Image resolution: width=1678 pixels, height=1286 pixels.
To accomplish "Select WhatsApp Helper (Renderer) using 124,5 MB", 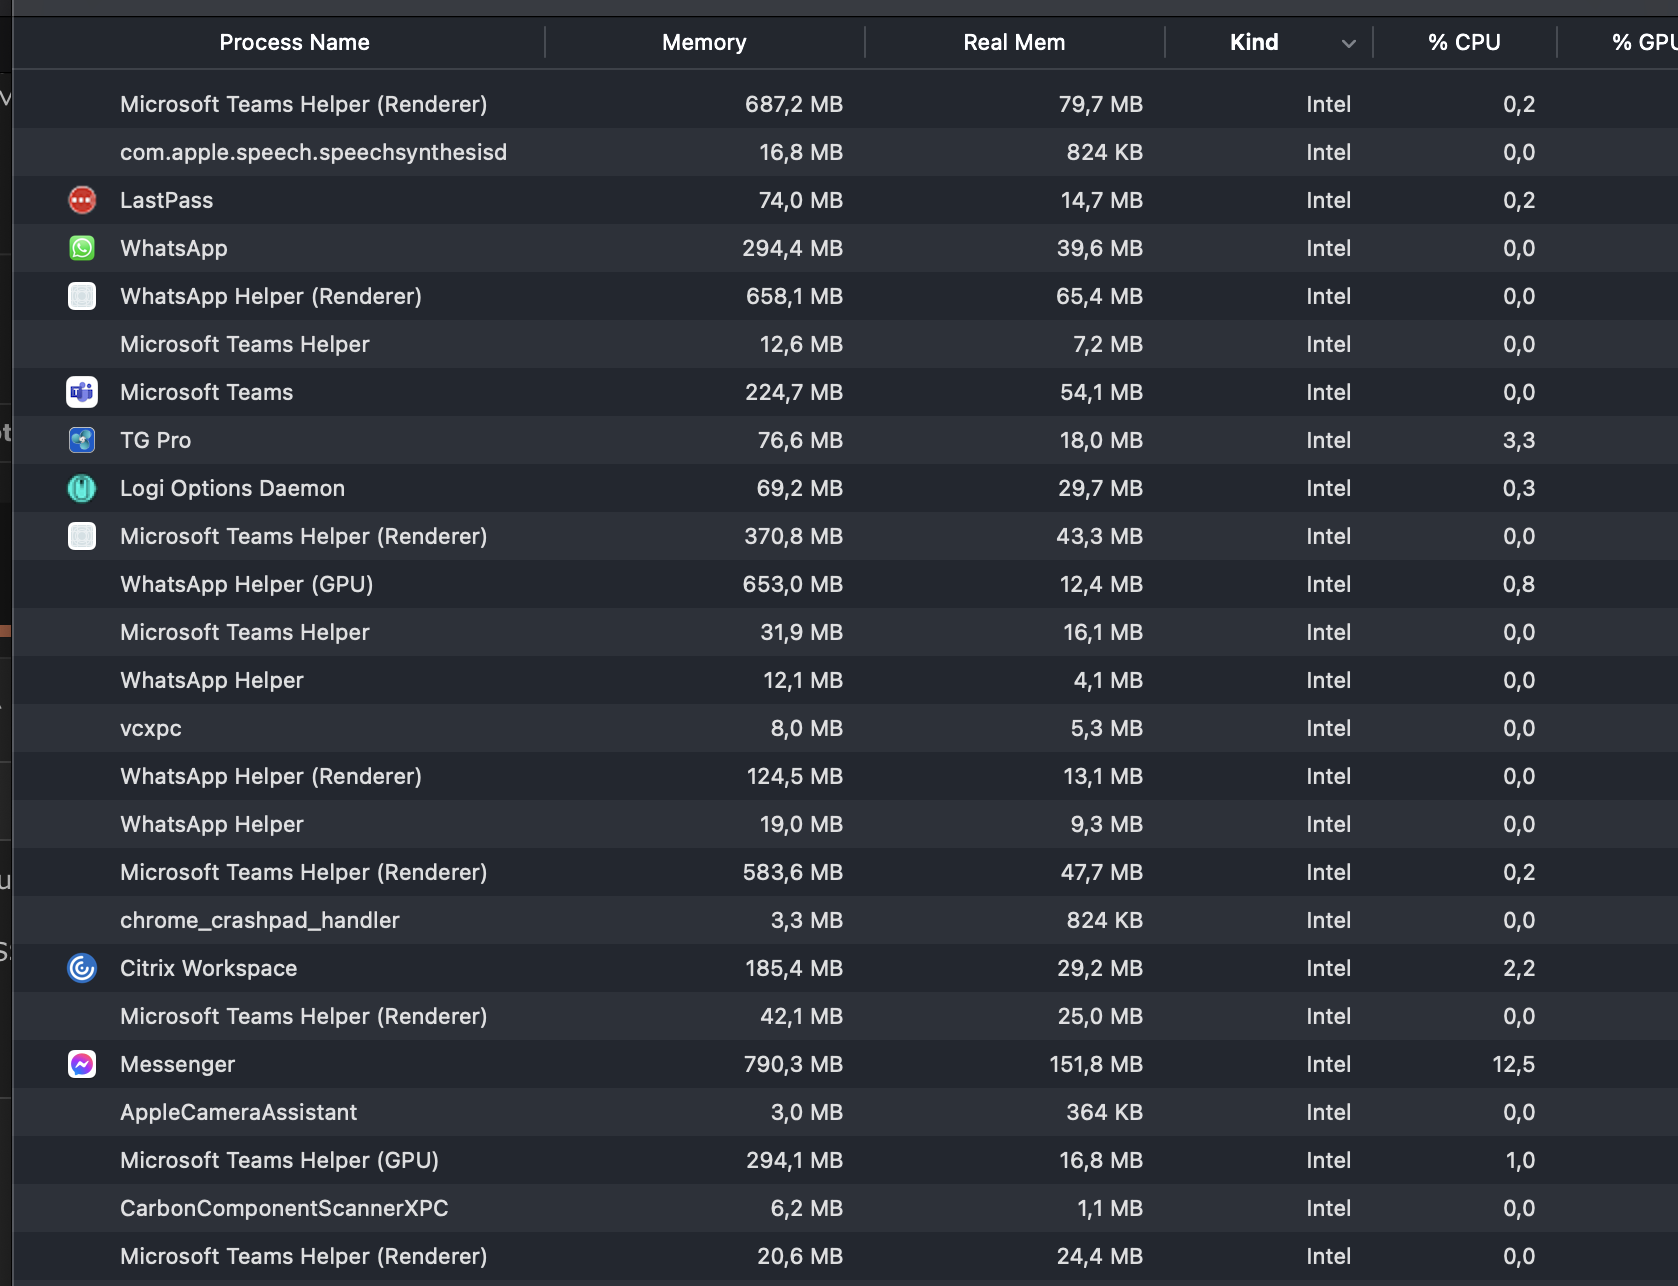I will point(271,776).
